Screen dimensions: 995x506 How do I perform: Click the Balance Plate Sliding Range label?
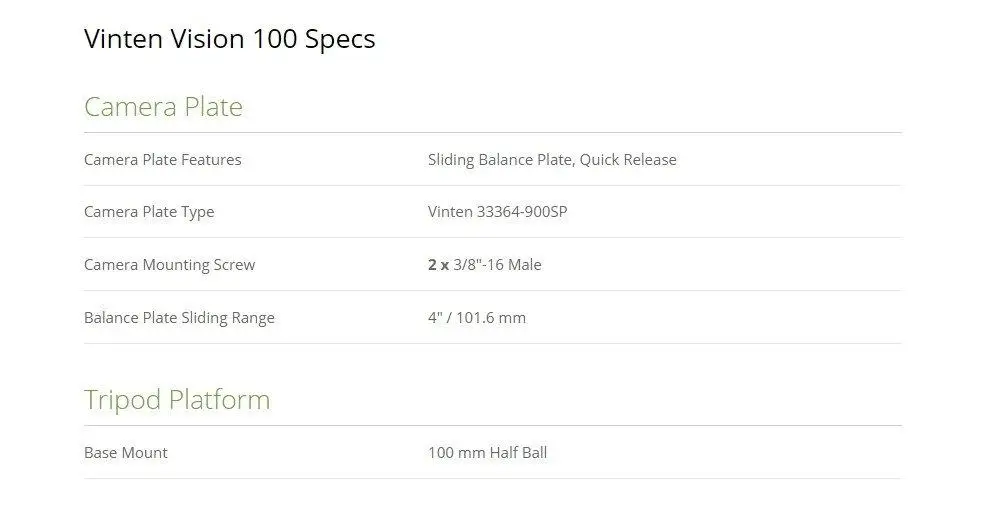[180, 318]
